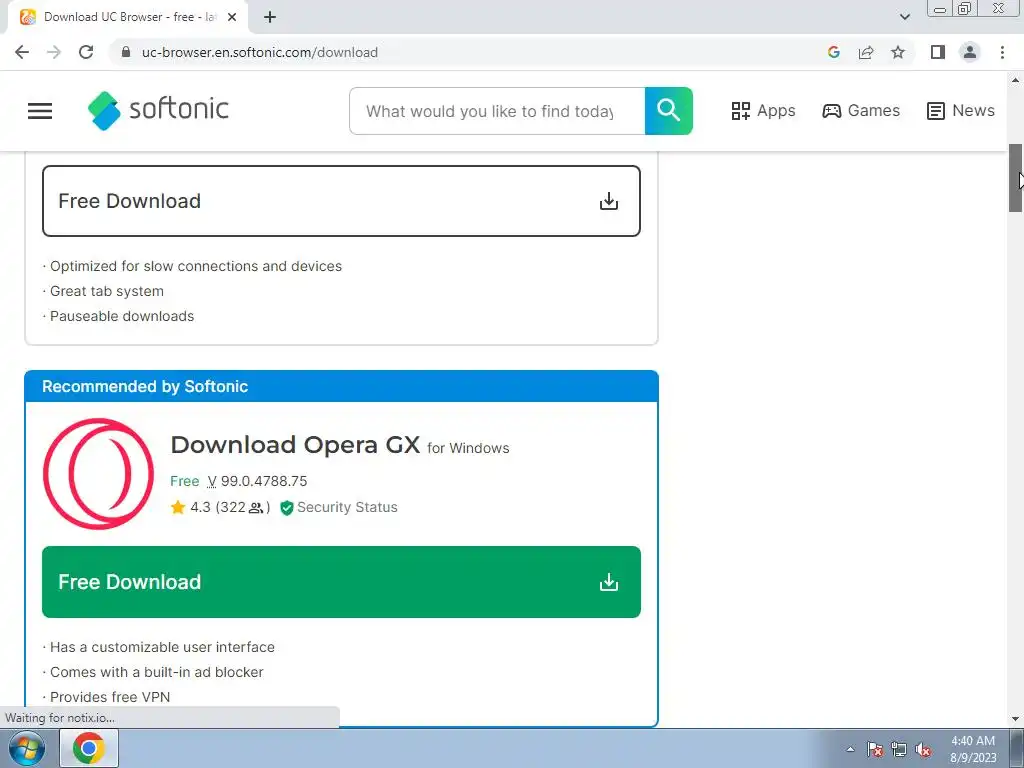Image resolution: width=1024 pixels, height=768 pixels.
Task: Click 'Has a customizable user interface' text
Action: (163, 647)
